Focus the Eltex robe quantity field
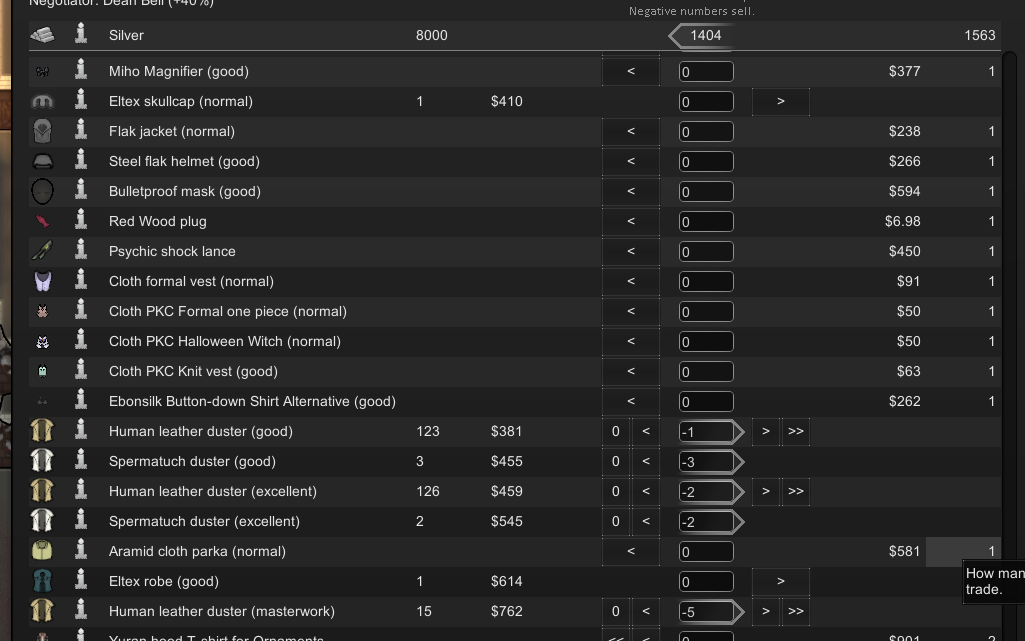 [706, 582]
